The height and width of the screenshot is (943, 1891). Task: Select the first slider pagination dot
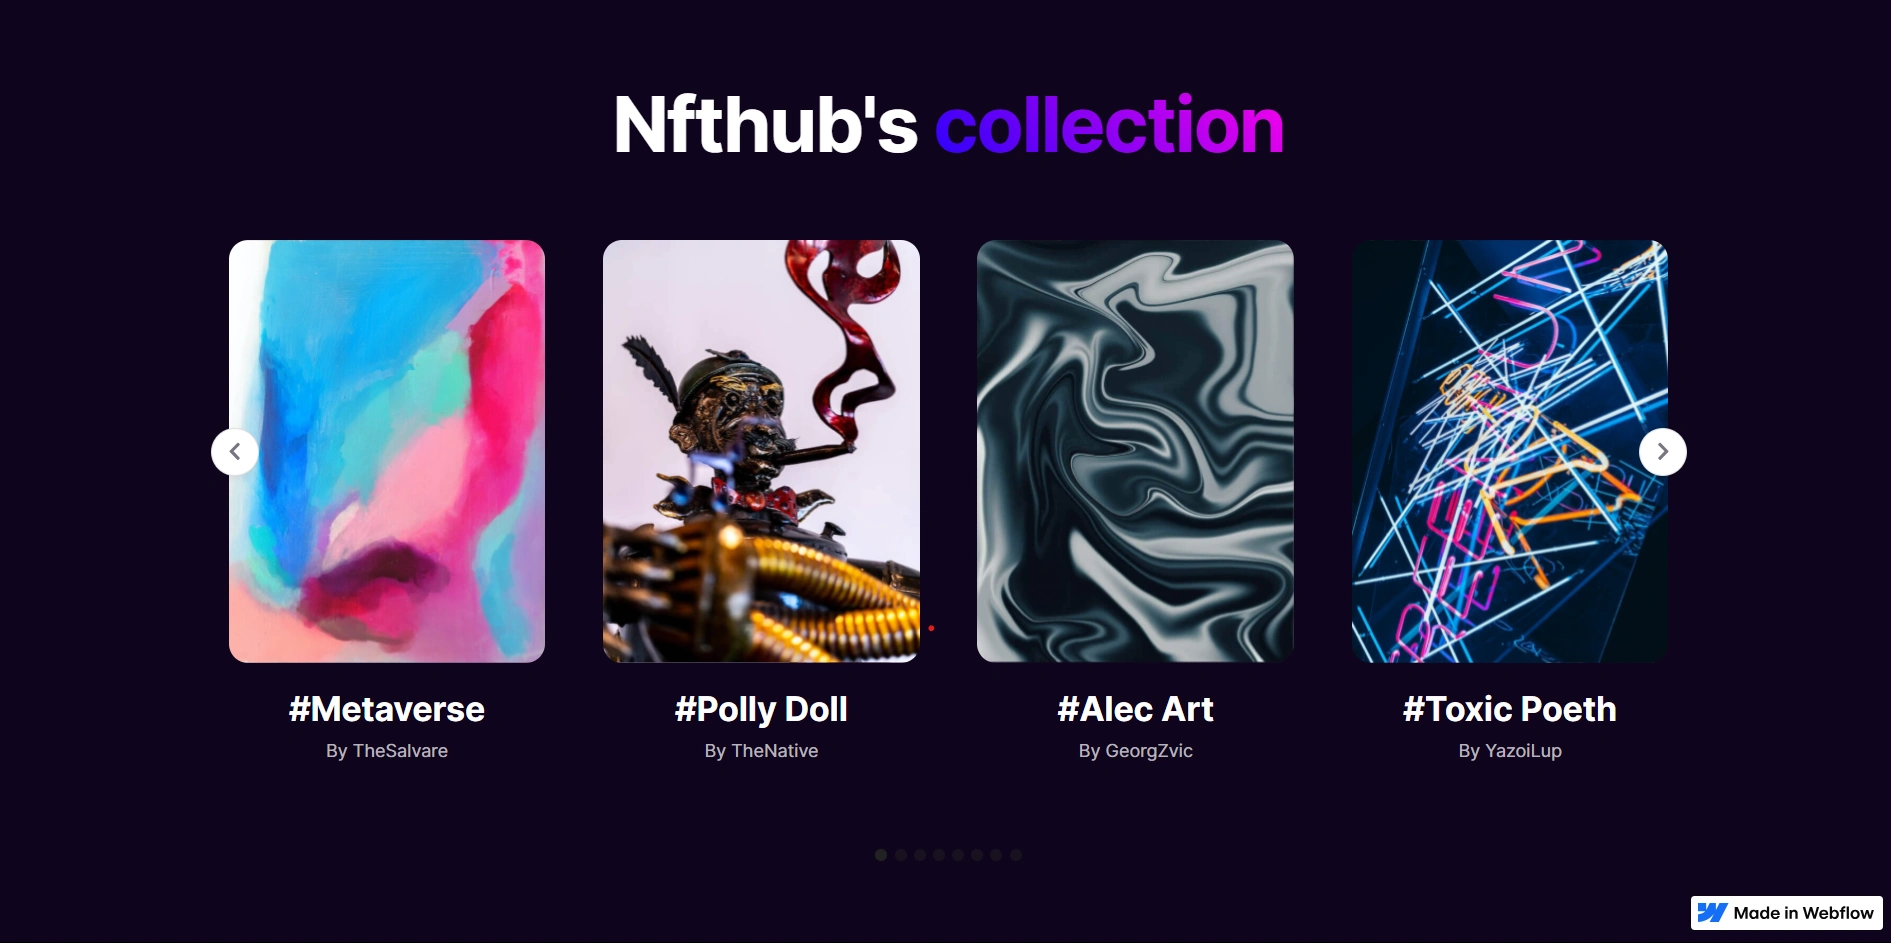(881, 855)
